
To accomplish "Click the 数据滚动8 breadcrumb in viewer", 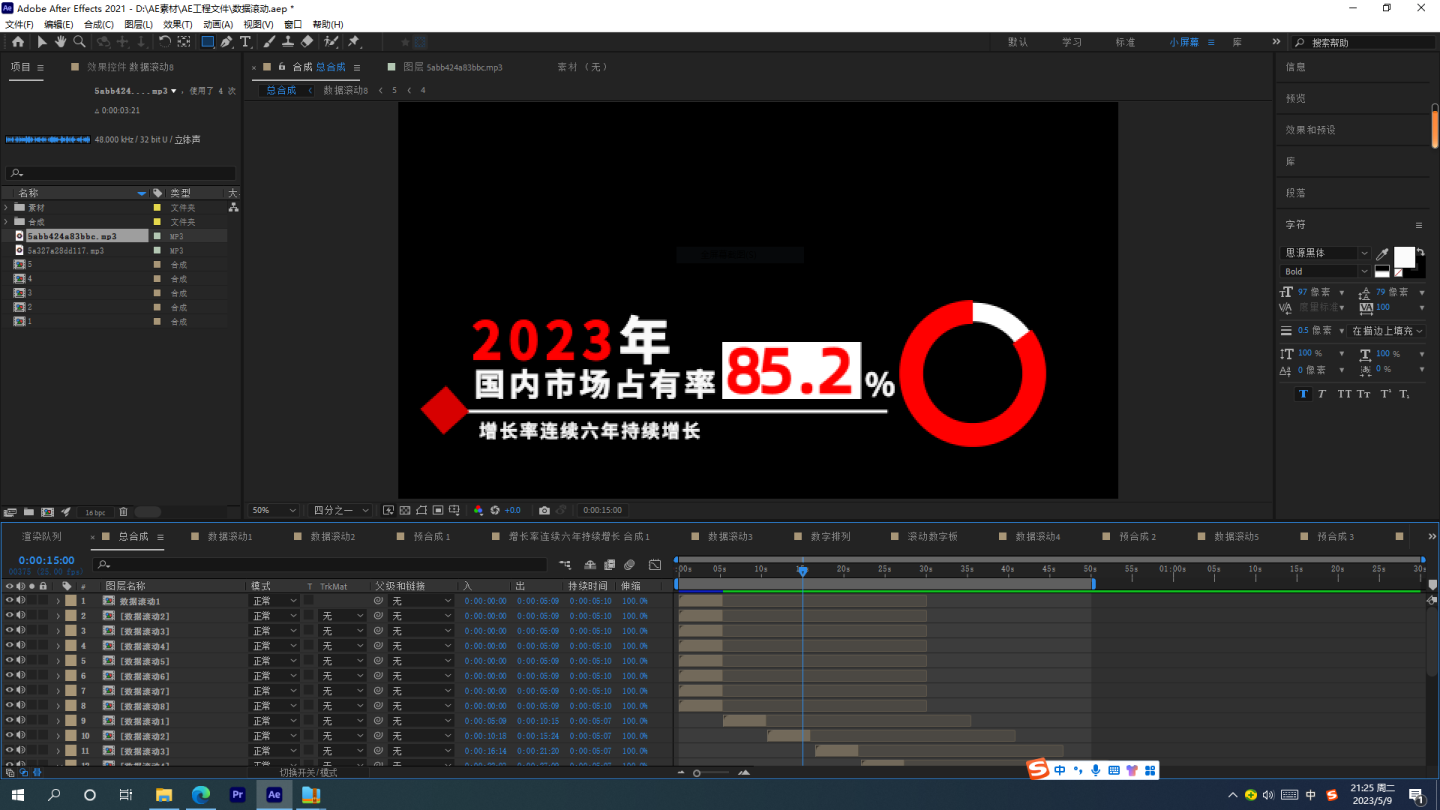I will pyautogui.click(x=345, y=90).
